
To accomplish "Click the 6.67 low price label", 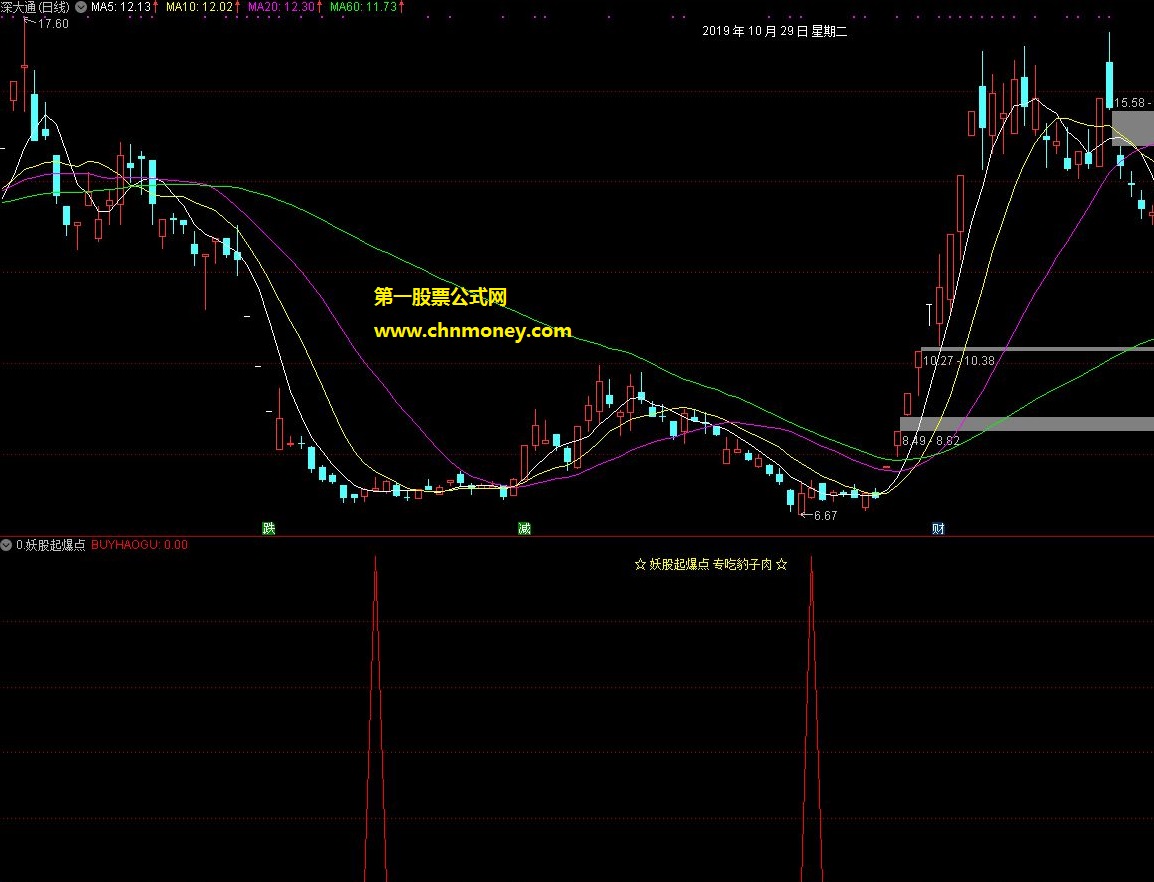I will 826,515.
